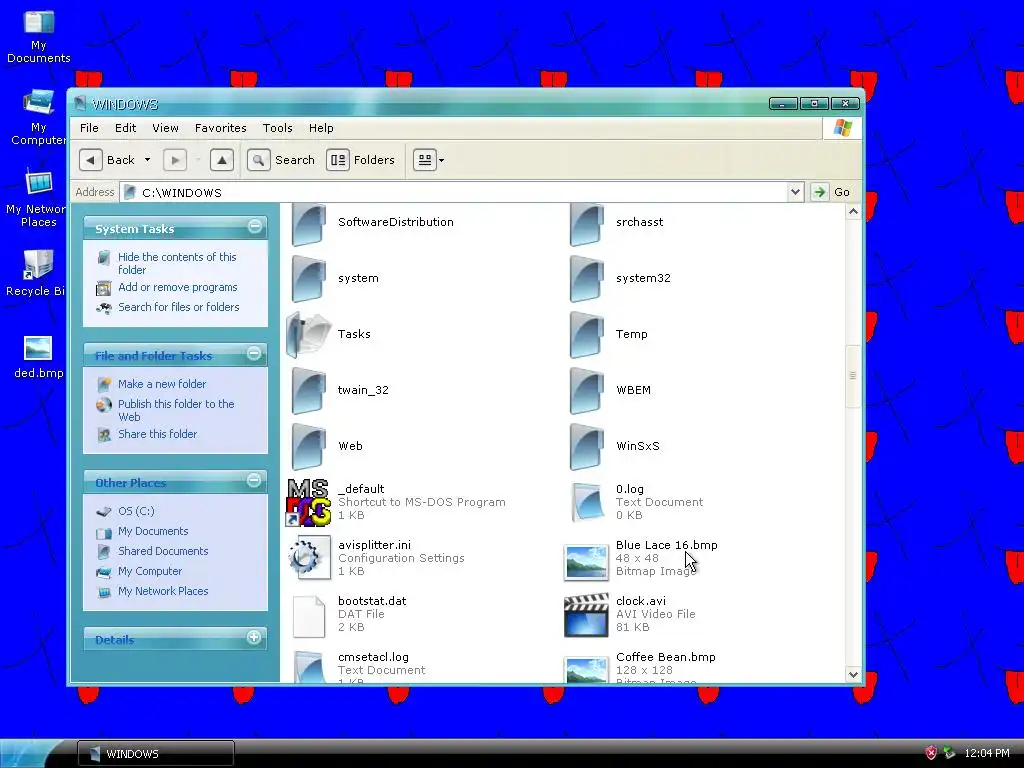Click Search for files or folders
The width and height of the screenshot is (1024, 768).
point(178,307)
